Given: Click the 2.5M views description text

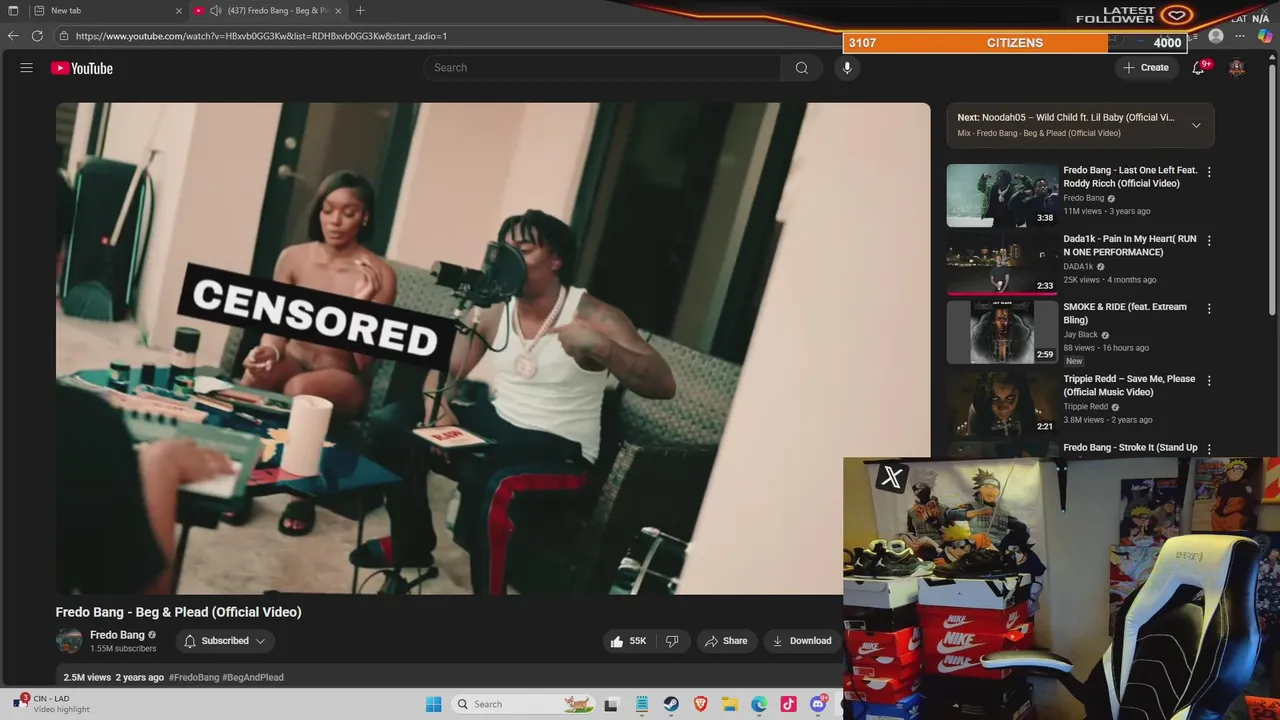Looking at the screenshot, I should pos(87,677).
